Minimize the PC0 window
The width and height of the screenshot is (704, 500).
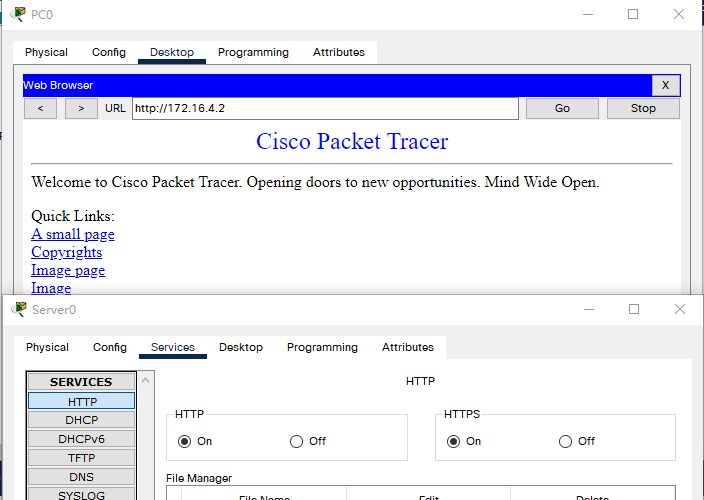pyautogui.click(x=588, y=14)
